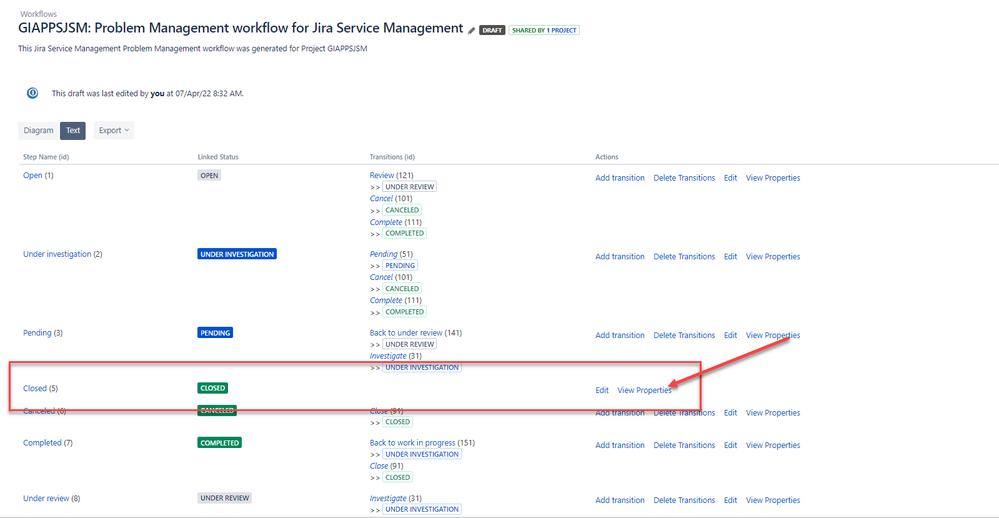View Properties of Under review step

tap(773, 500)
